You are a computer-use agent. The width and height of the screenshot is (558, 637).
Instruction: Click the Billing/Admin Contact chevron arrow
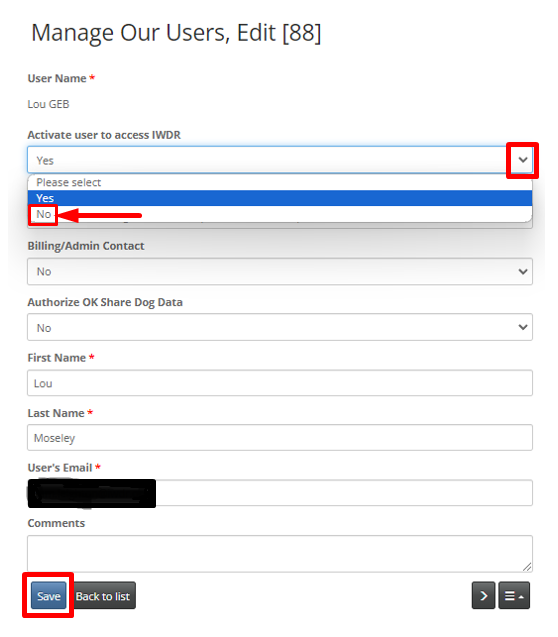click(x=523, y=271)
